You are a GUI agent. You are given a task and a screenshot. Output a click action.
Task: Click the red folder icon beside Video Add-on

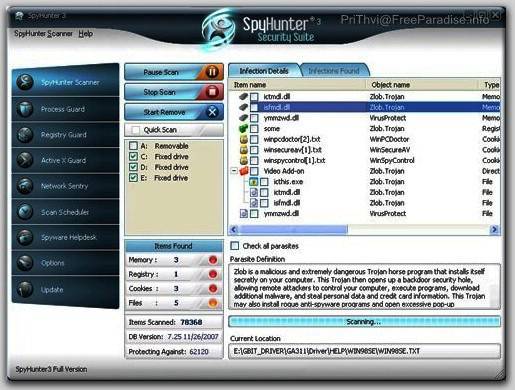click(x=244, y=171)
